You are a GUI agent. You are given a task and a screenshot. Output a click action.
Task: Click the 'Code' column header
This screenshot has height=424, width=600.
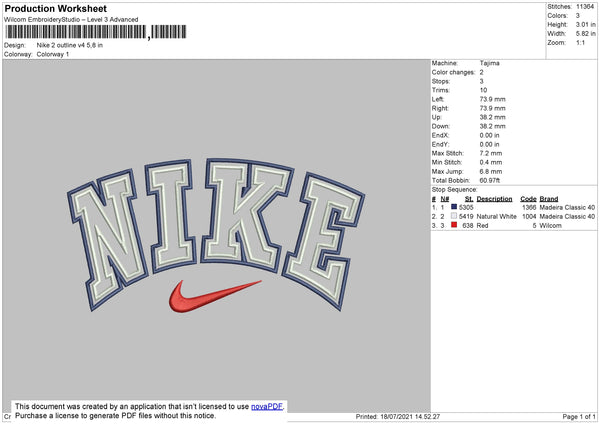528,199
